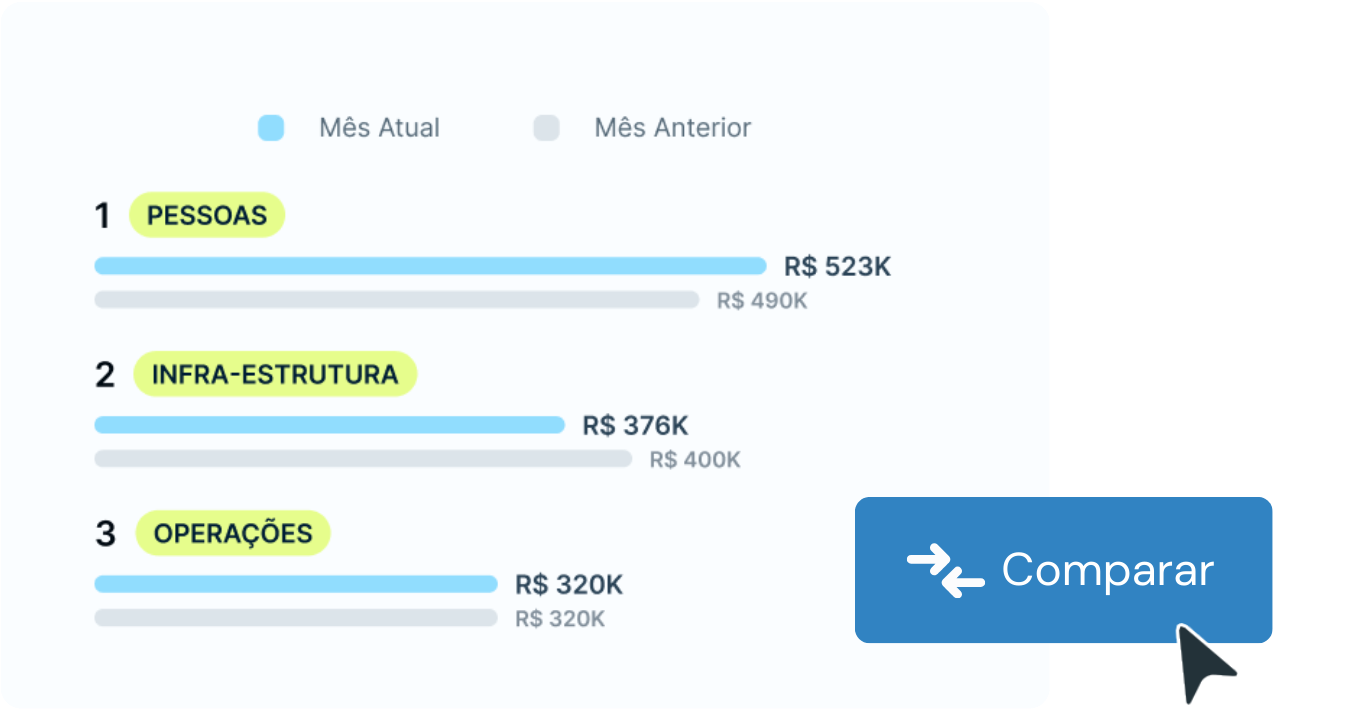Screen dimensions: 1360x710
Task: Click the R$ 490K value label
Action: (x=761, y=301)
